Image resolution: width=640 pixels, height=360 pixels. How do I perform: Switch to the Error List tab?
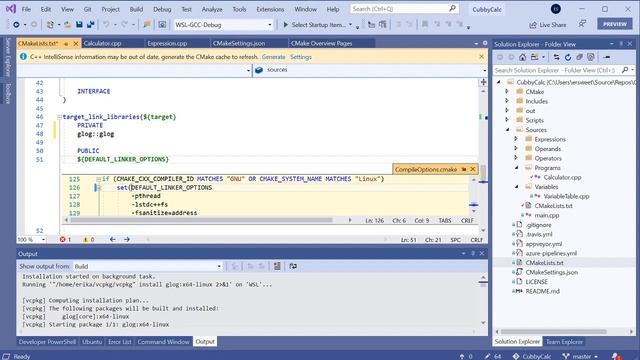[x=120, y=342]
